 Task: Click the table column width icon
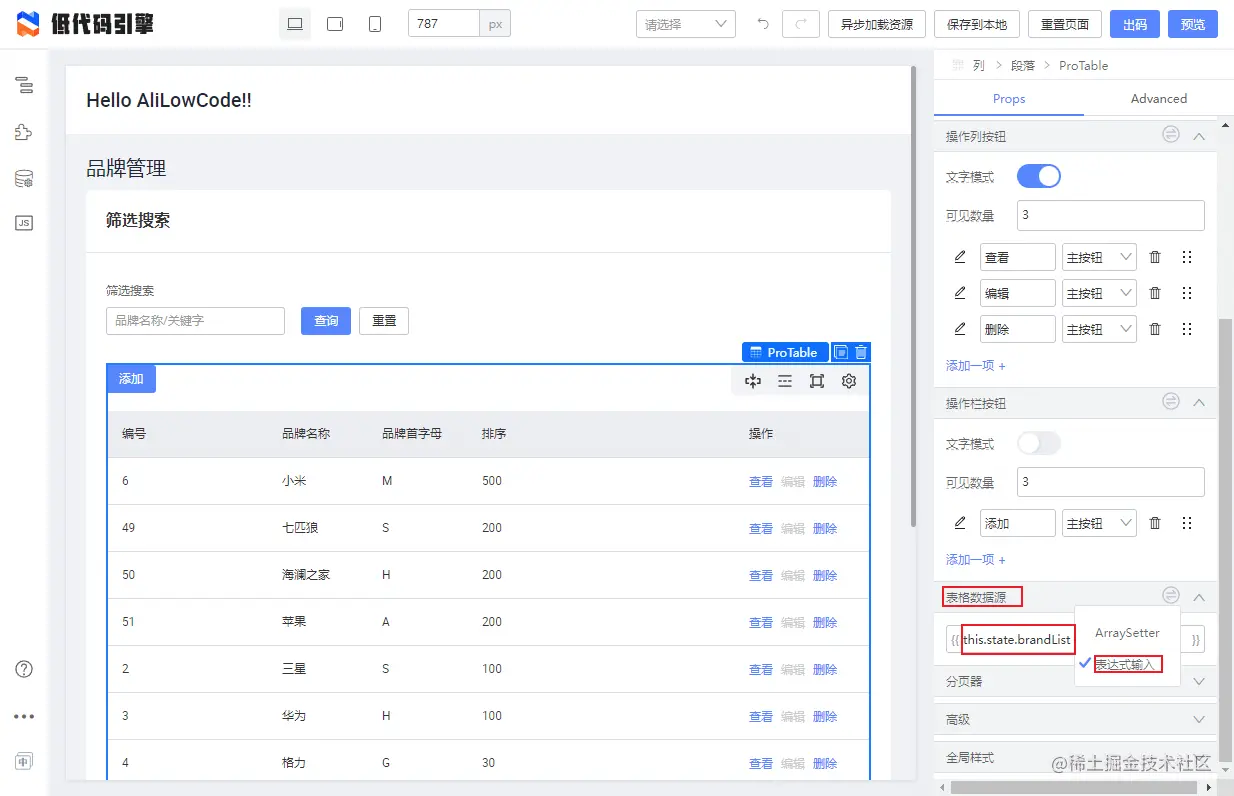click(x=753, y=381)
